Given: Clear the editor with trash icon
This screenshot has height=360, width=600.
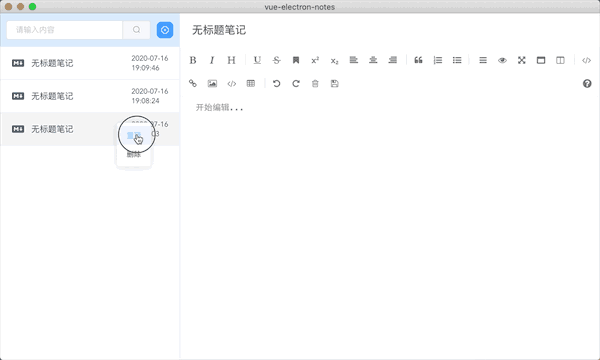Looking at the screenshot, I should coord(315,83).
